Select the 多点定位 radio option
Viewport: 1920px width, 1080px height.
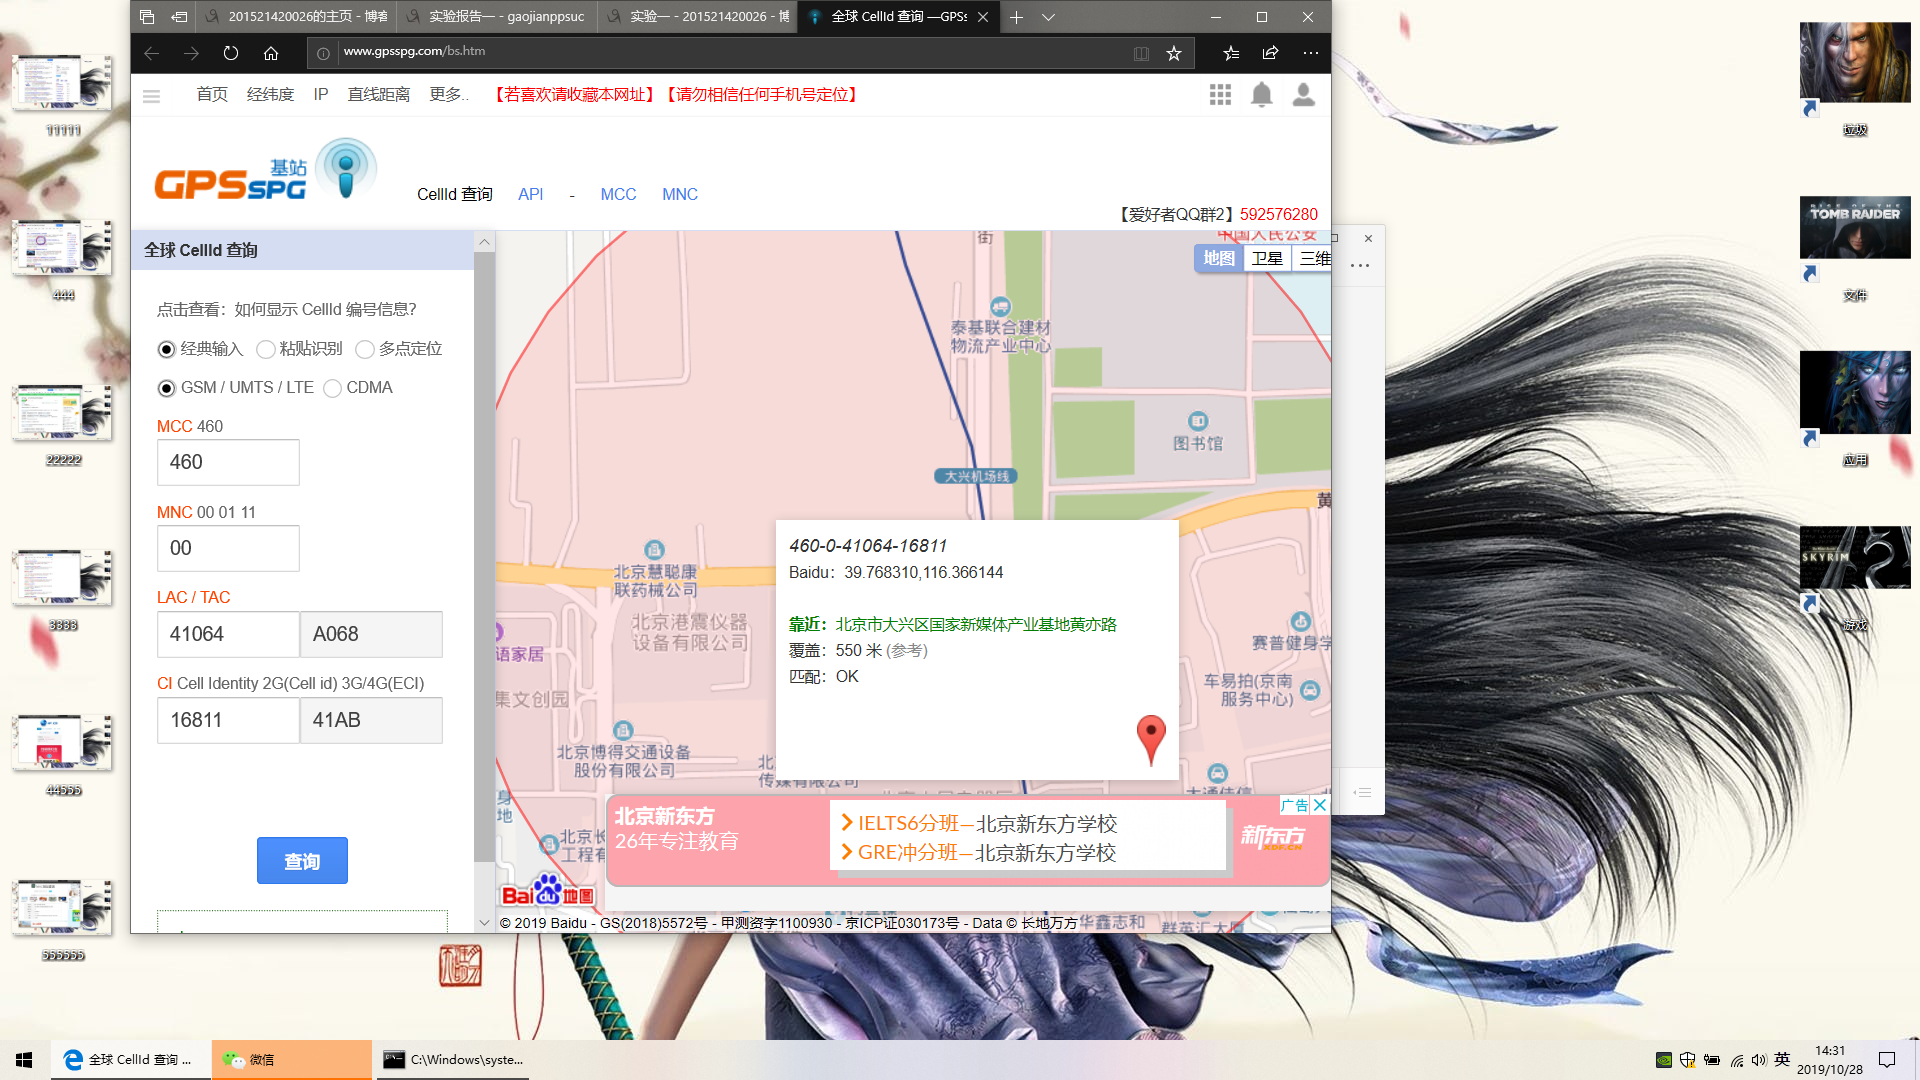click(365, 349)
